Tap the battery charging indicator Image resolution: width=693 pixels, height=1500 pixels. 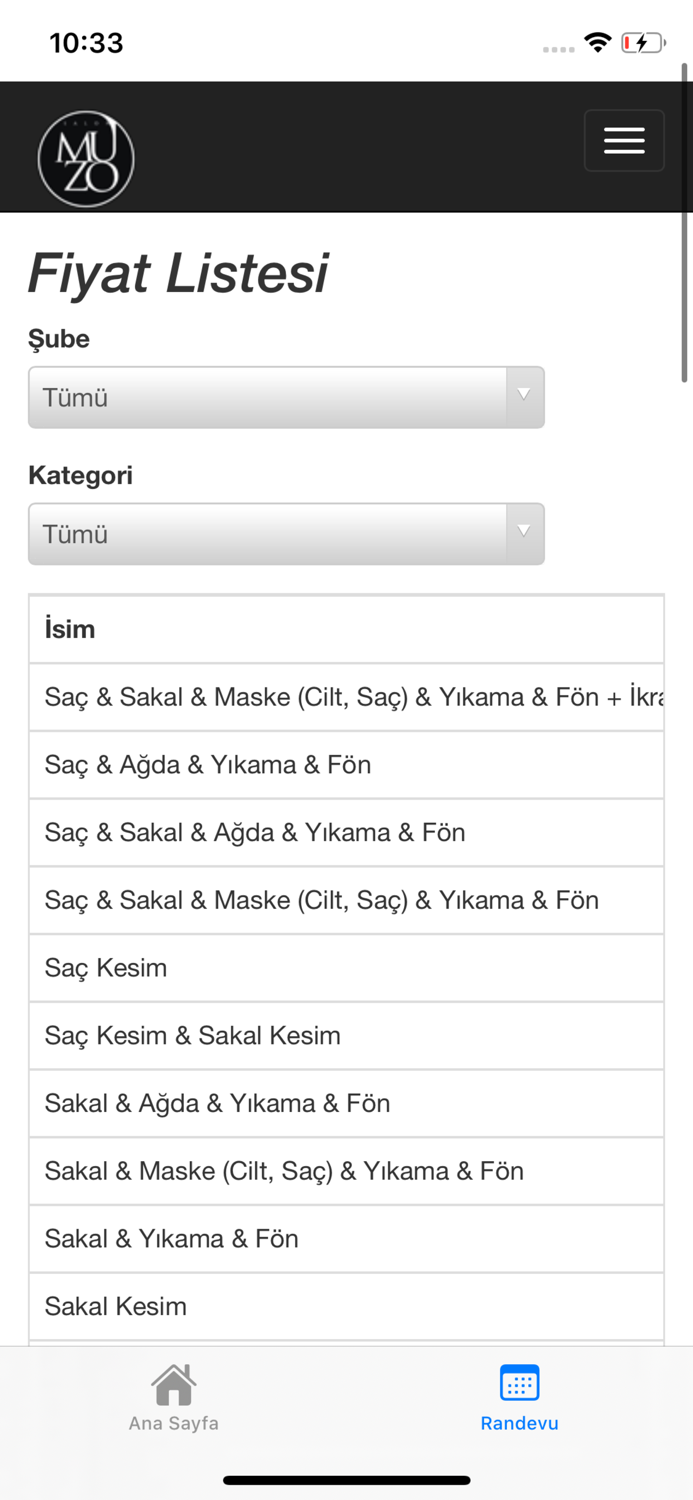click(x=643, y=42)
